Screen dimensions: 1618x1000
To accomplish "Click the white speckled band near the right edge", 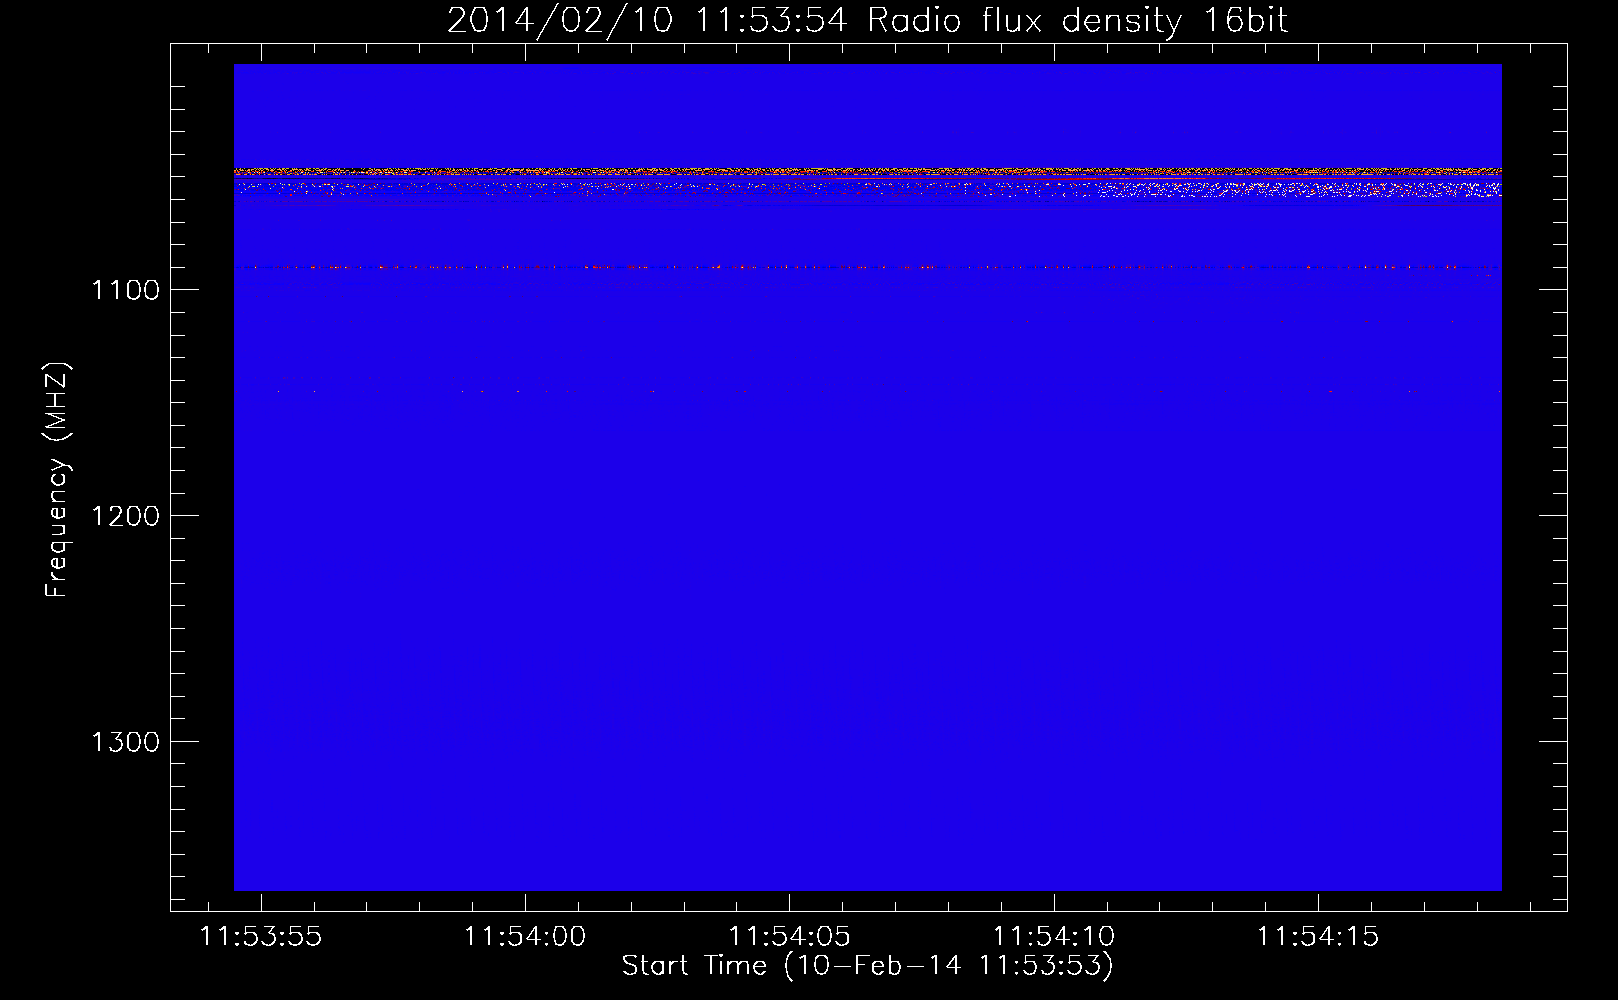I will (1300, 189).
